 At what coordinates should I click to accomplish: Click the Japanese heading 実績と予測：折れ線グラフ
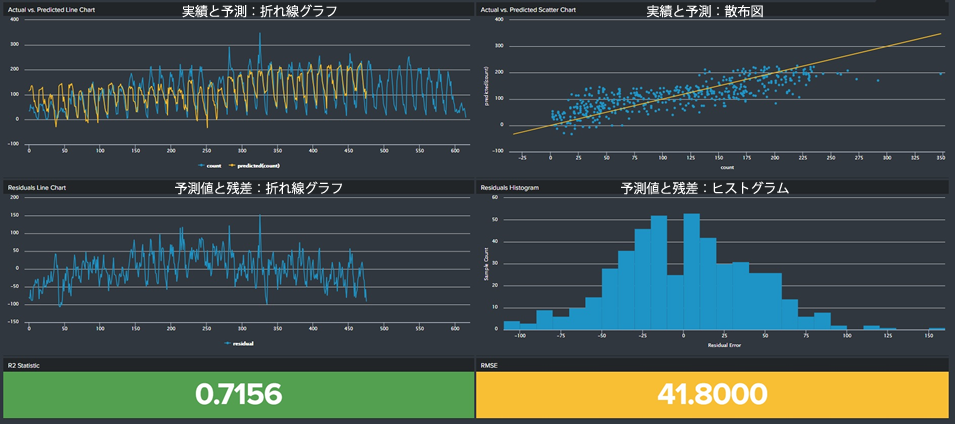260,12
